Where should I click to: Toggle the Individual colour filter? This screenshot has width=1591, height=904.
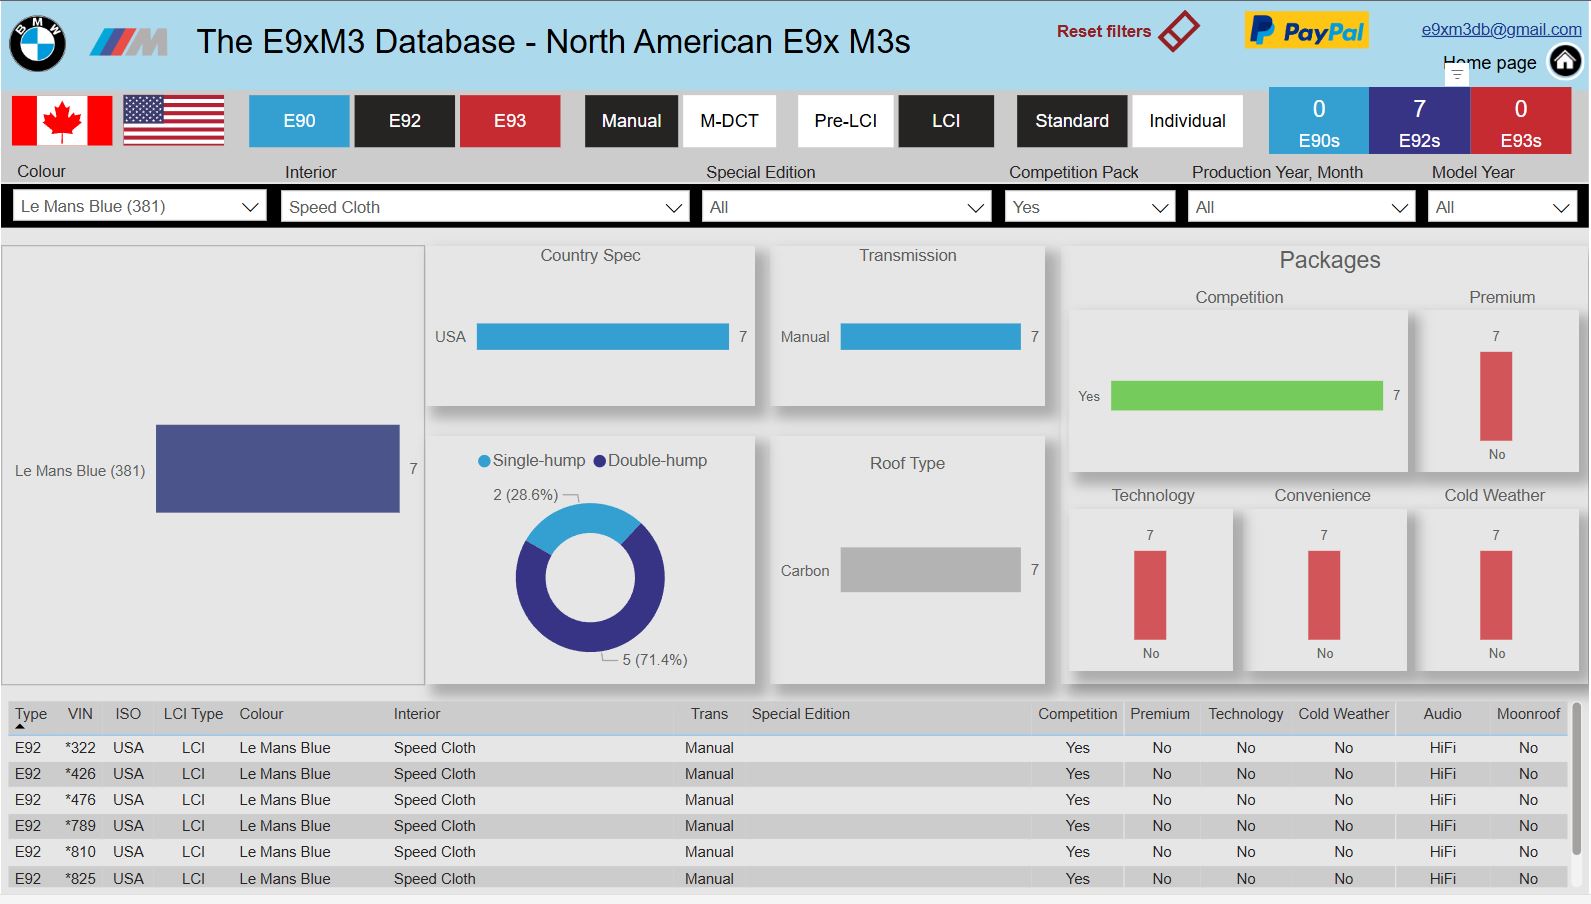click(1187, 121)
